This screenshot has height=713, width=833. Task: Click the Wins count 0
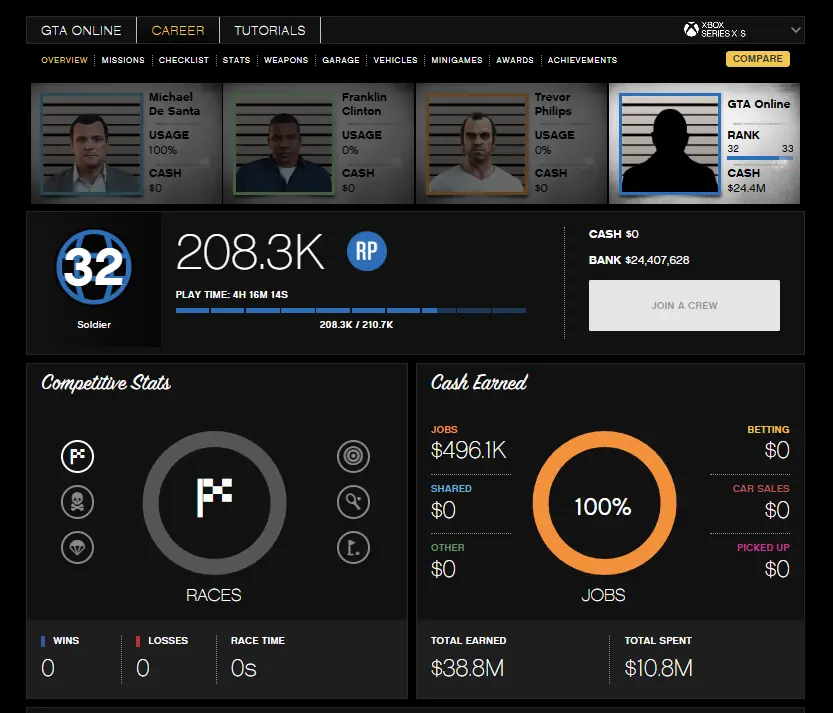point(48,668)
